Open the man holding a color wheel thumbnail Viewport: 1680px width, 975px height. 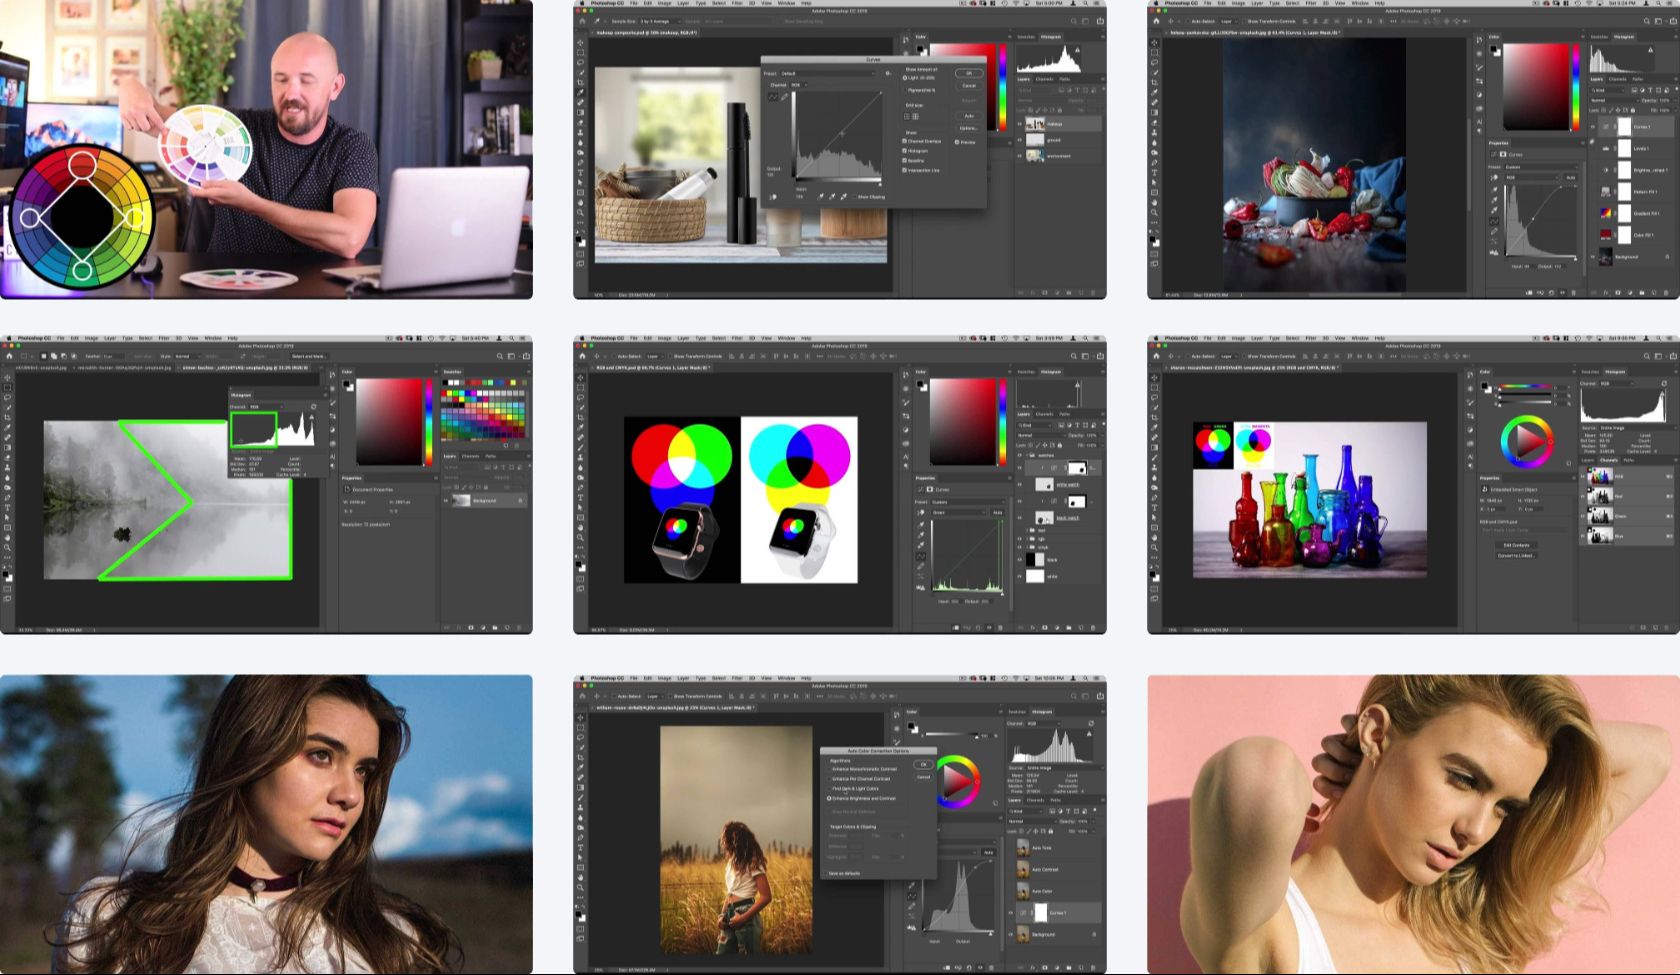266,149
